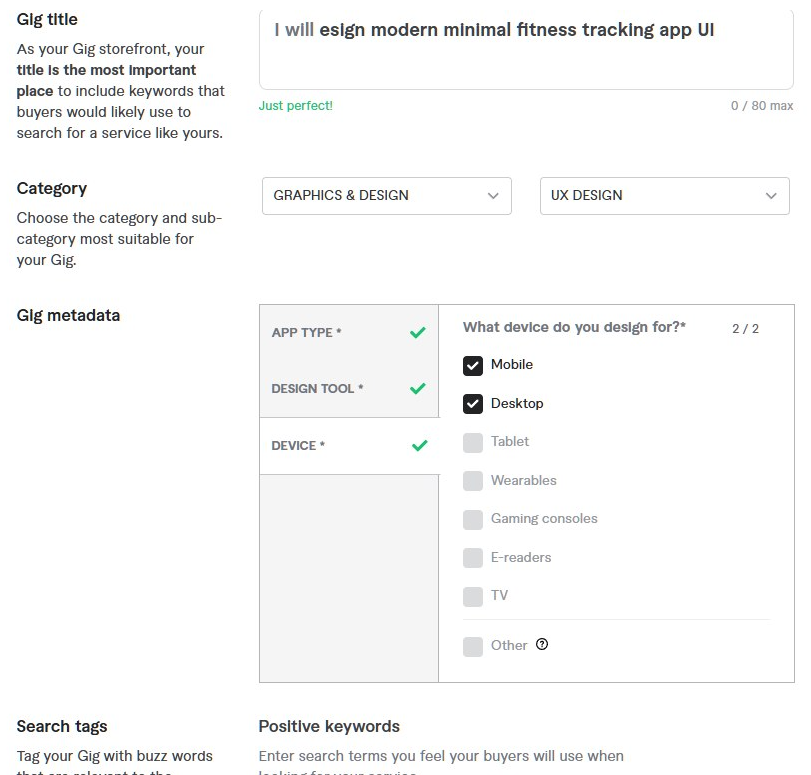Click into the Gig title text field
The image size is (811, 775).
pos(526,49)
